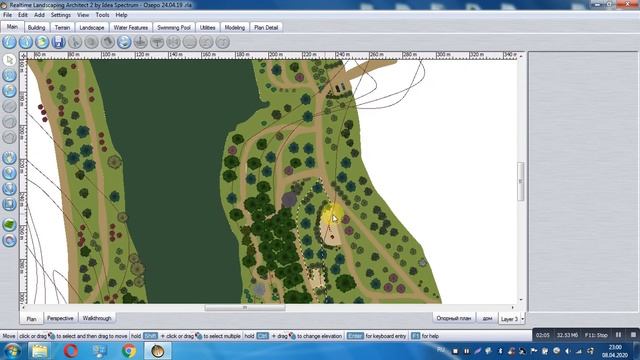640x360 pixels.
Task: Open the Add menu
Action: 39,15
